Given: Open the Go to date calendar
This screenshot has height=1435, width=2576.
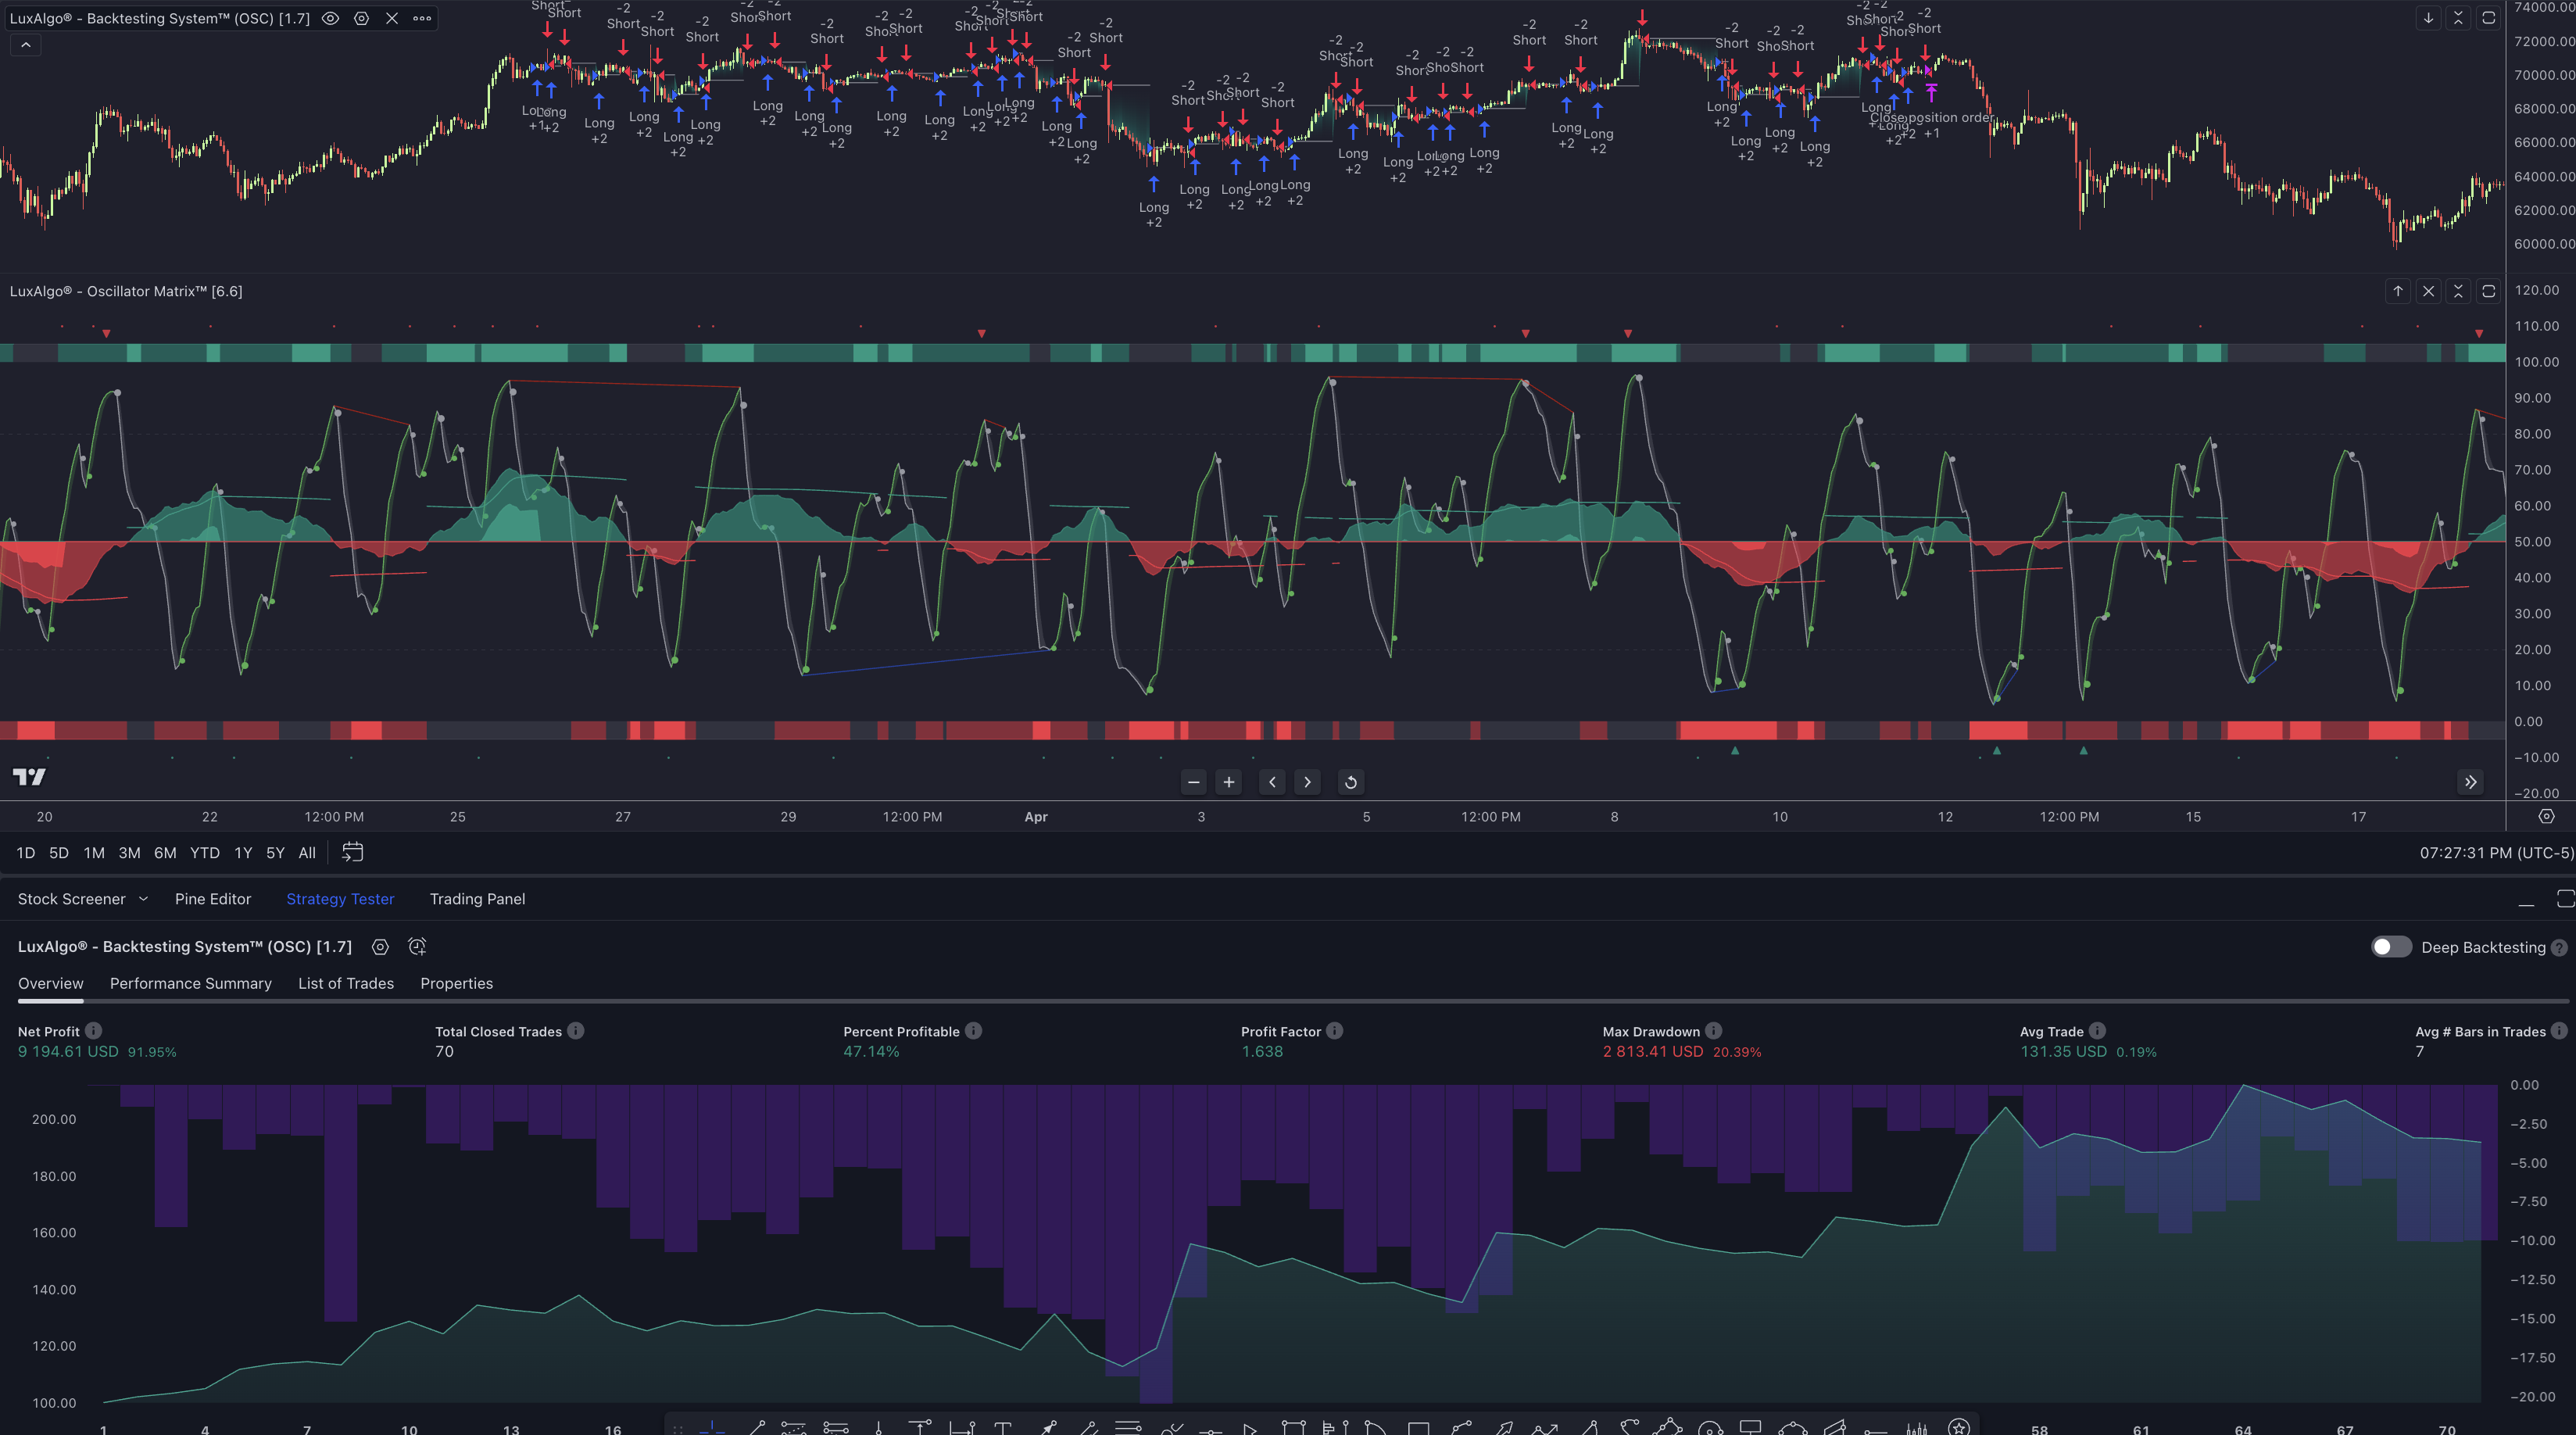Looking at the screenshot, I should pos(352,852).
